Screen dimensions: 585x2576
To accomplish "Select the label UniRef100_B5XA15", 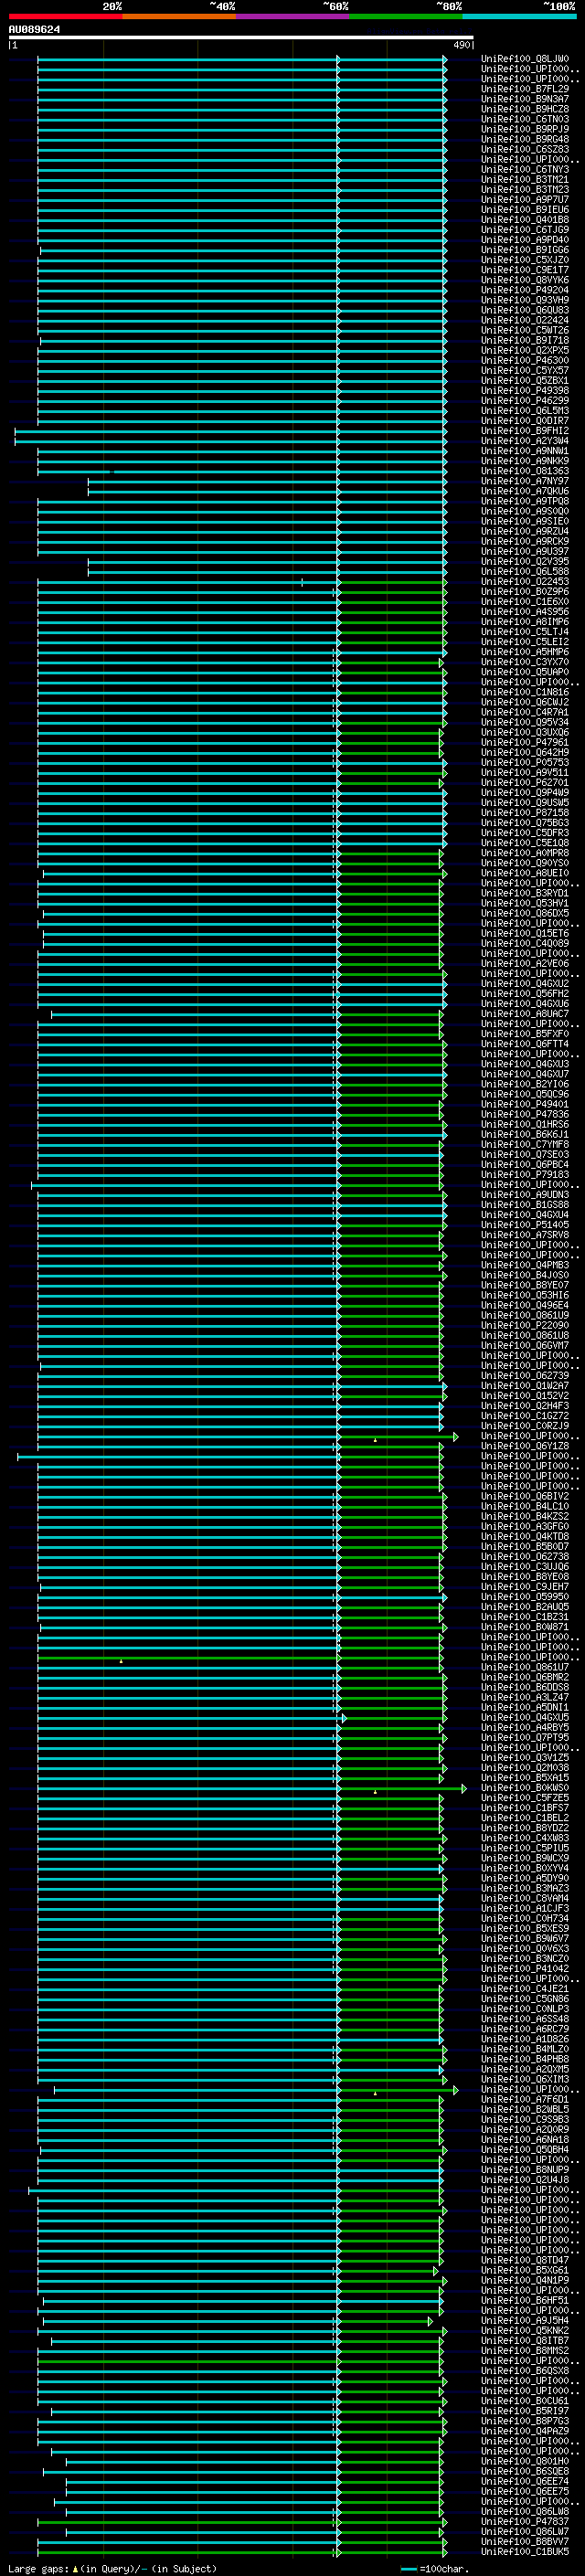I will coord(524,1778).
